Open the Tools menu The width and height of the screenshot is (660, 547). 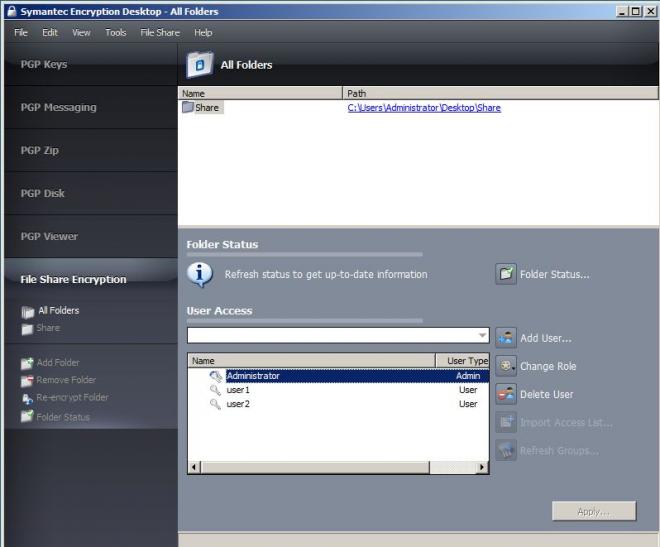(x=115, y=32)
